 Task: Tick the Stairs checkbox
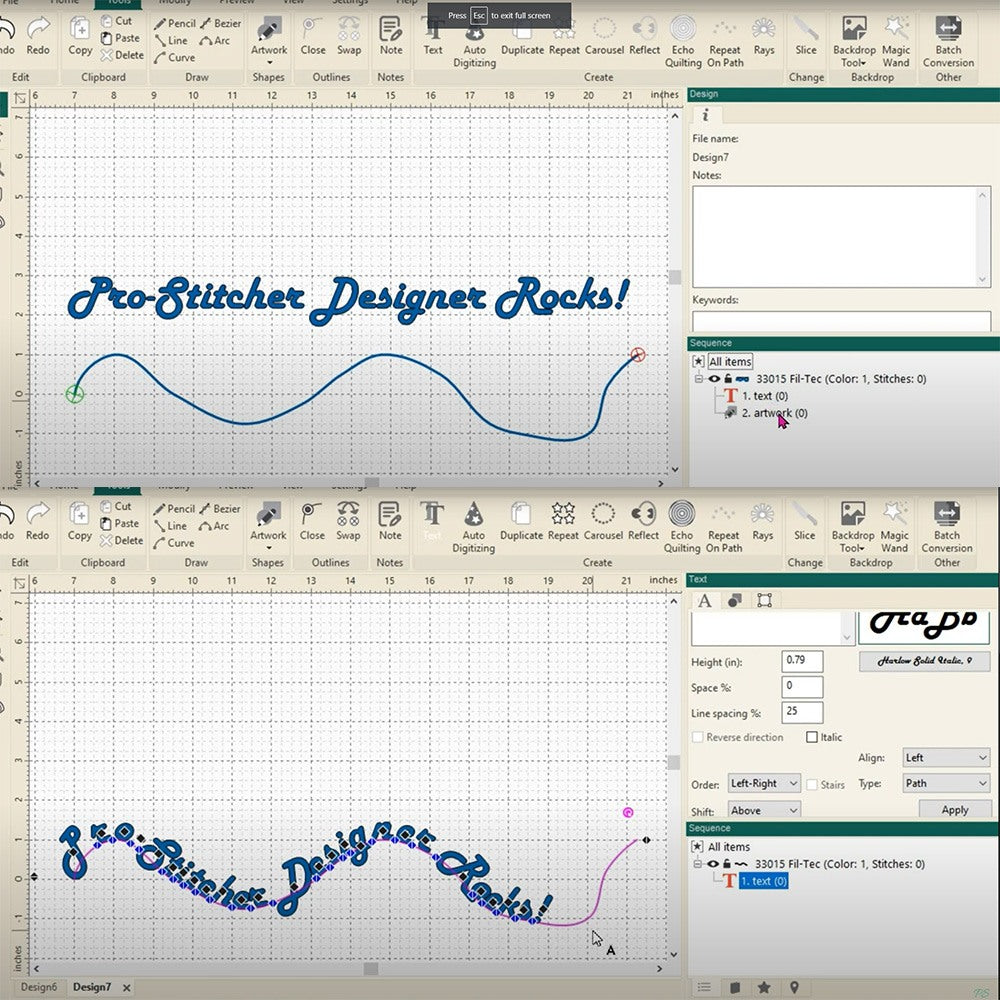(x=812, y=785)
